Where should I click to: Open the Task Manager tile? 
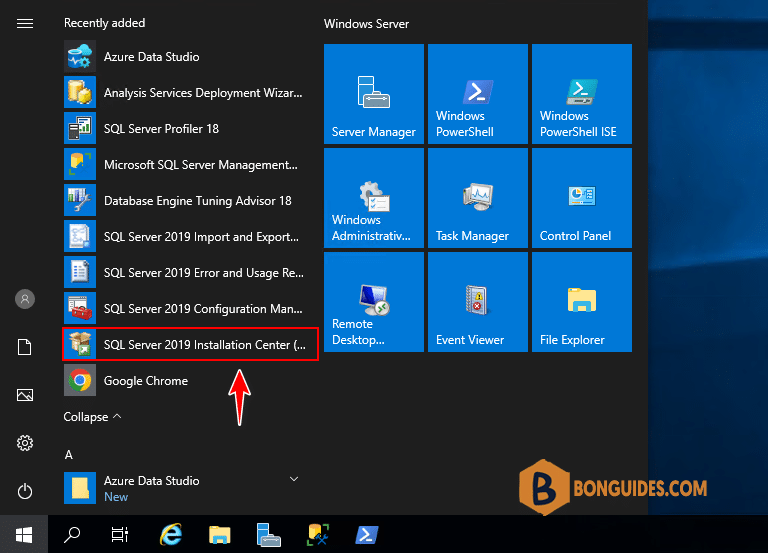[x=478, y=198]
